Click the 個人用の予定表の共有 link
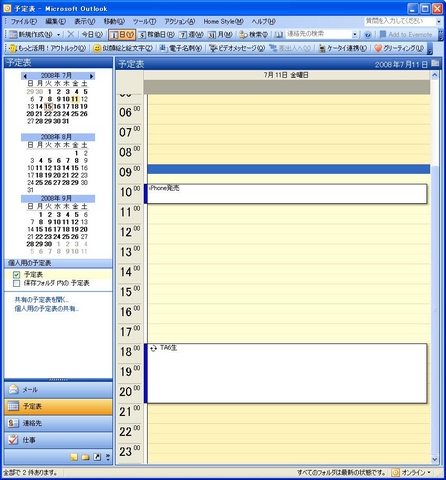 click(46, 309)
